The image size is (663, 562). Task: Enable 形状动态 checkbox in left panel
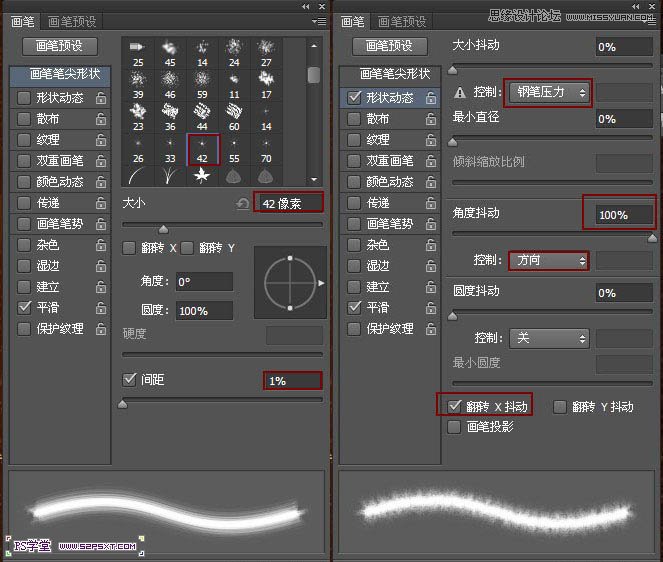click(24, 98)
